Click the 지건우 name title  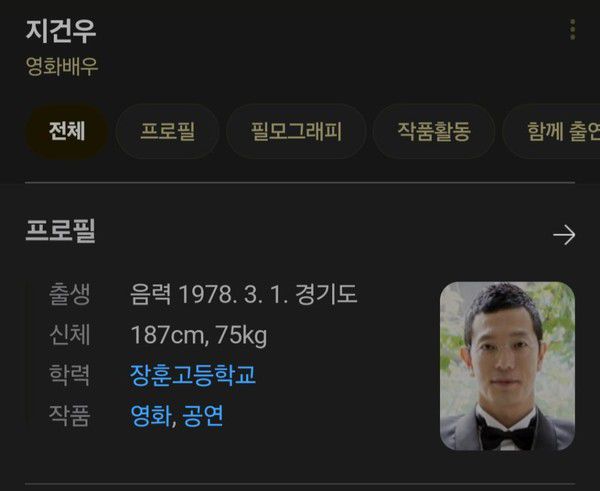tap(61, 31)
